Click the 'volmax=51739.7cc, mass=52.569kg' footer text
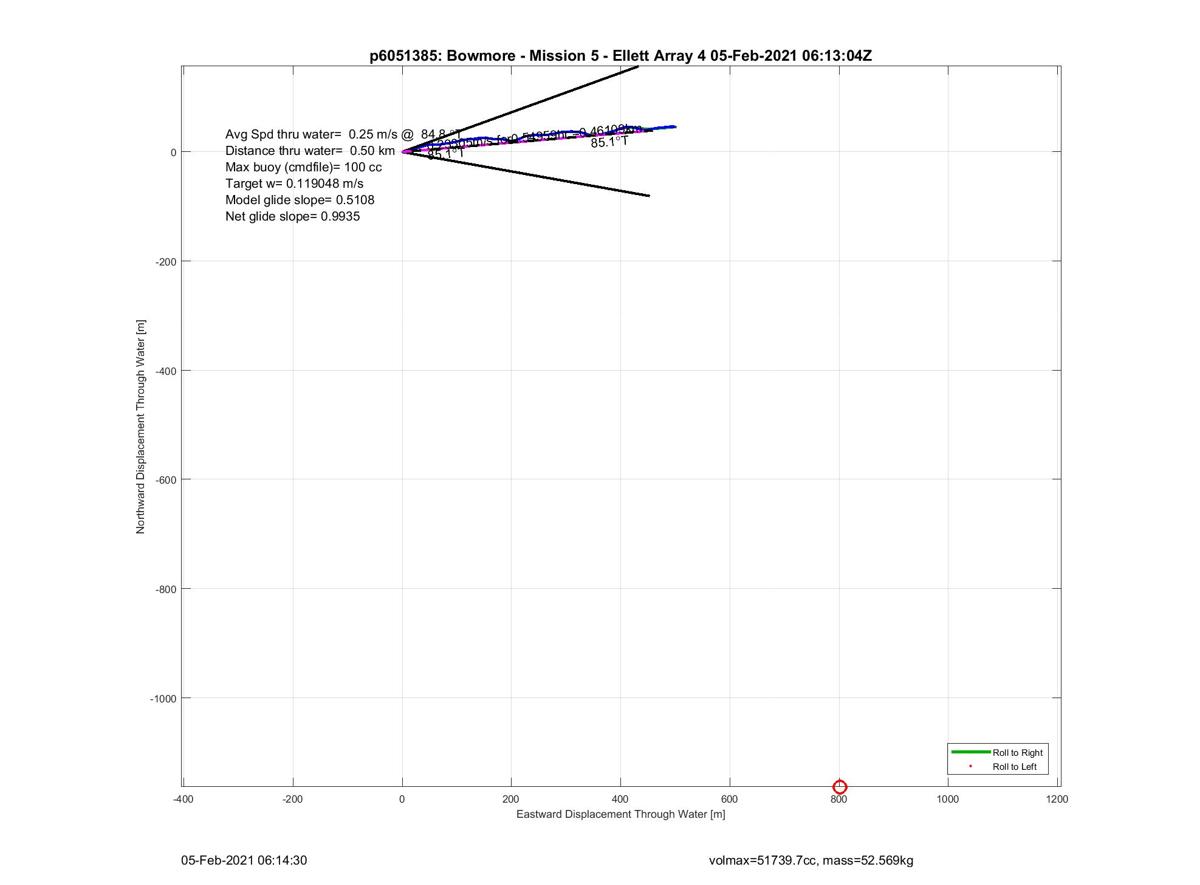 810,860
